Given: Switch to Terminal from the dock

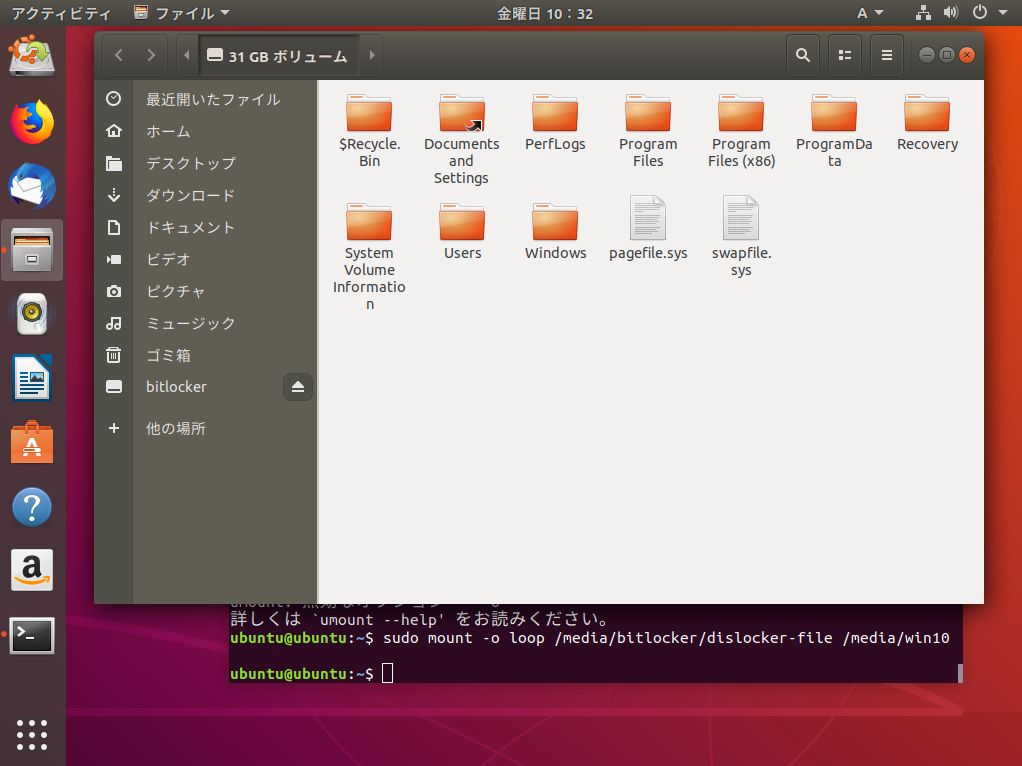Looking at the screenshot, I should pyautogui.click(x=32, y=635).
